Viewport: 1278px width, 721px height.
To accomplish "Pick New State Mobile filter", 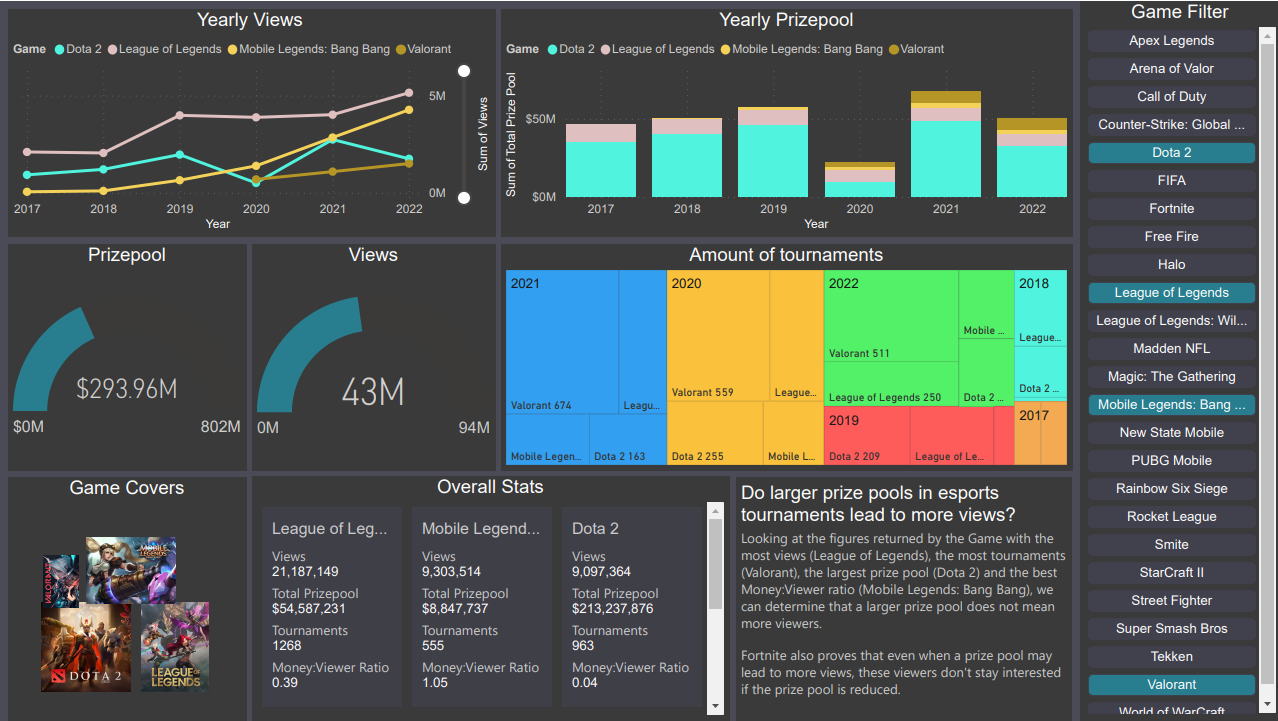I will click(x=1171, y=433).
